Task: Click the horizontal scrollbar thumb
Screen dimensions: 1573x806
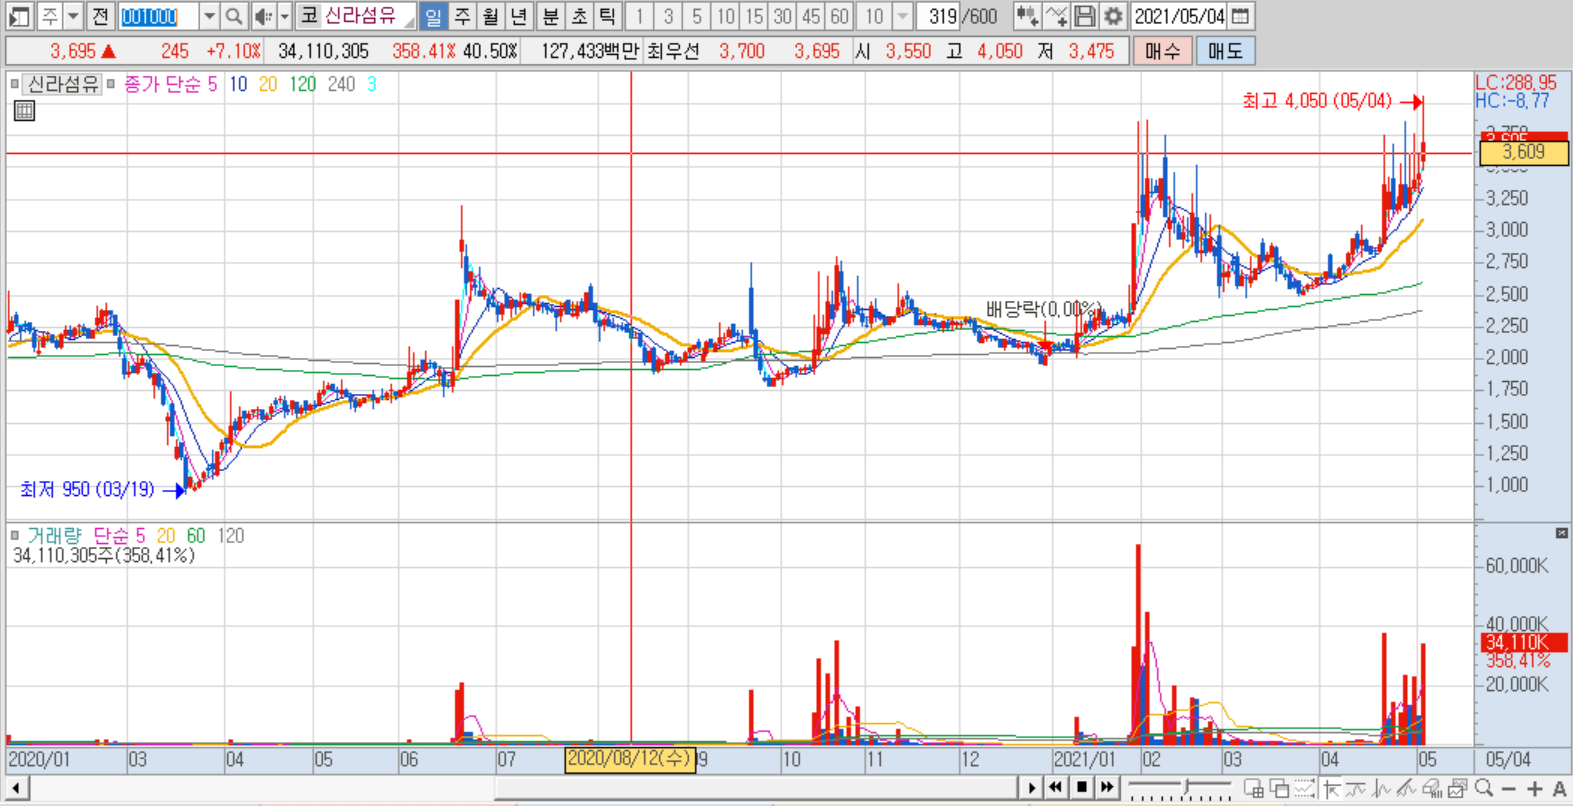Action: pyautogui.click(x=756, y=788)
